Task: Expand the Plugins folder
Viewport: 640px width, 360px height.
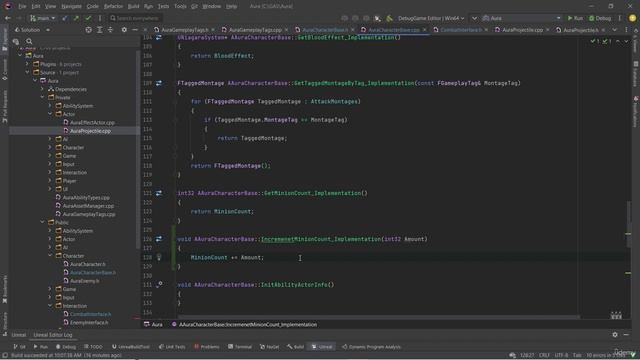Action: (x=27, y=64)
